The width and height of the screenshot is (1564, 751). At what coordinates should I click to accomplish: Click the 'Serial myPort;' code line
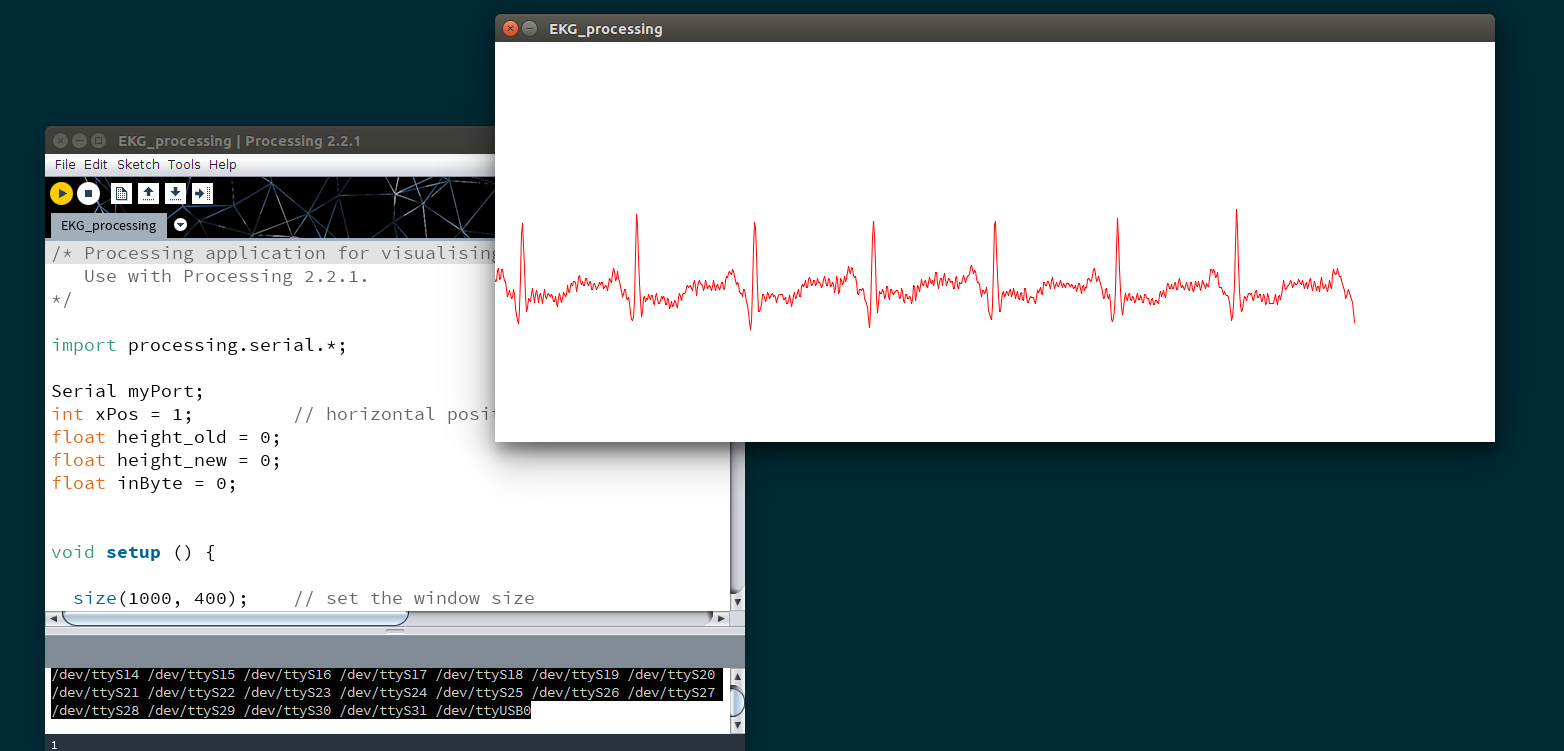coord(128,391)
